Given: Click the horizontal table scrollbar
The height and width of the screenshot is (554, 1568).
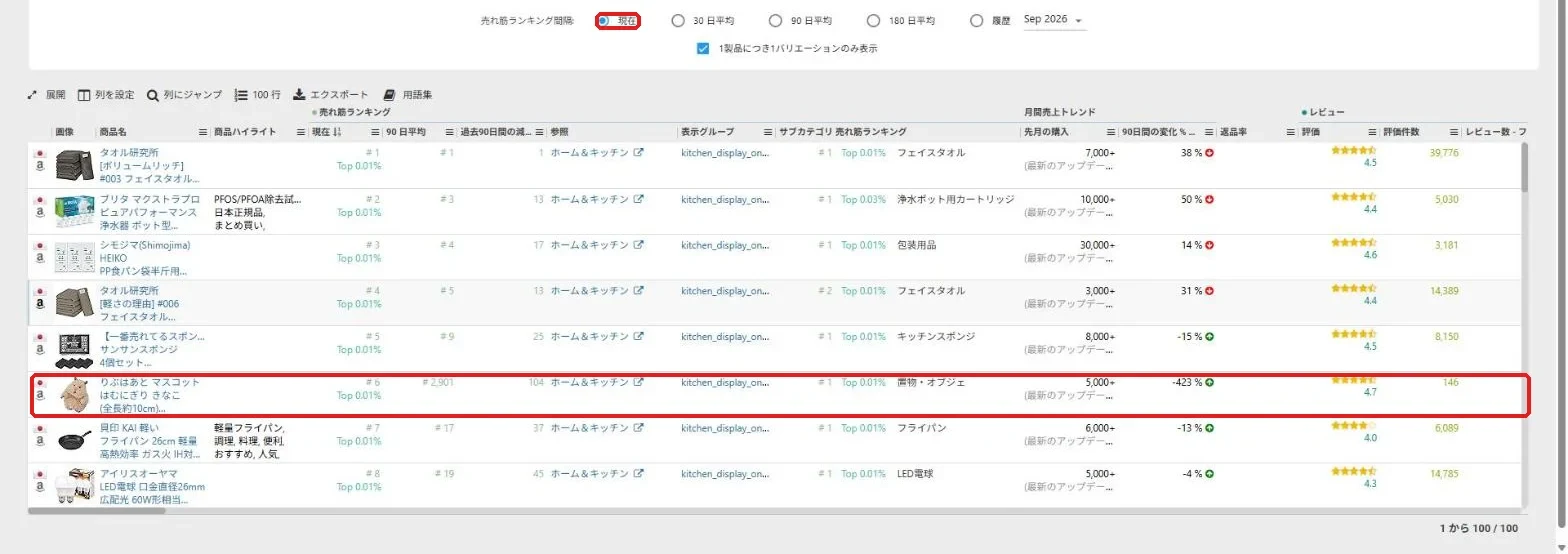Looking at the screenshot, I should click(x=97, y=510).
